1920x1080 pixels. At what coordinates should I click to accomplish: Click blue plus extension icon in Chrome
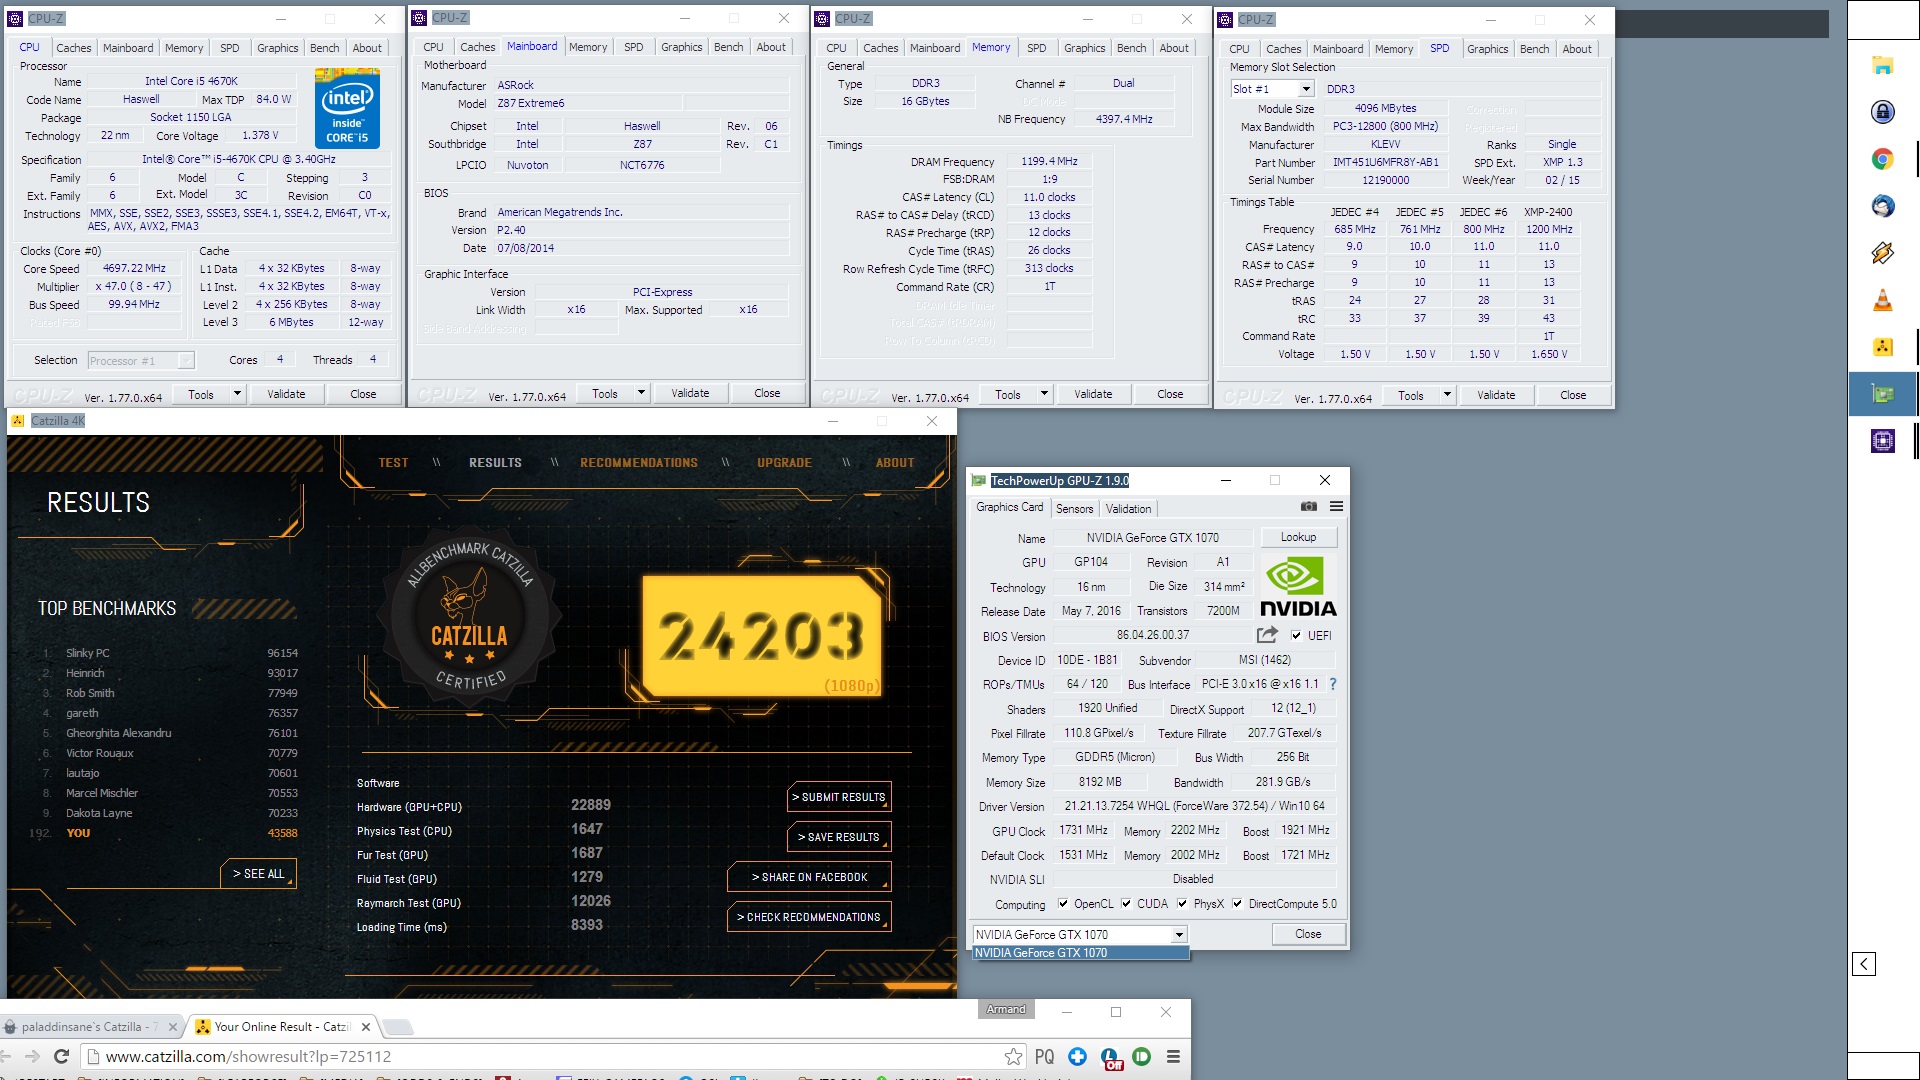[1077, 1056]
